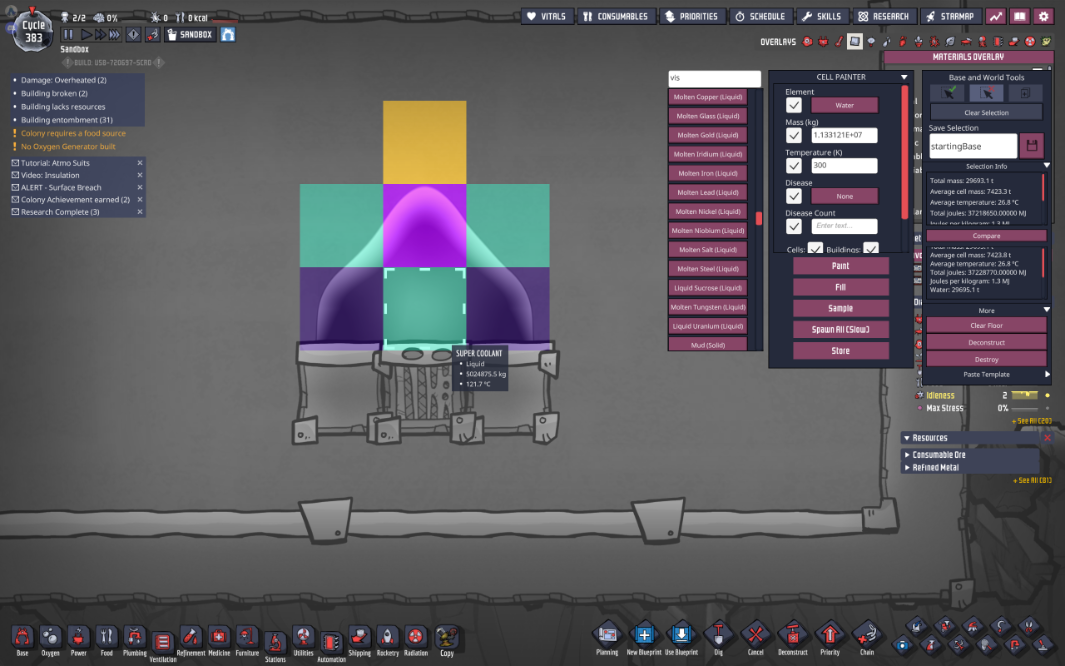Click the Paint button
1065x666 pixels.
pos(841,265)
